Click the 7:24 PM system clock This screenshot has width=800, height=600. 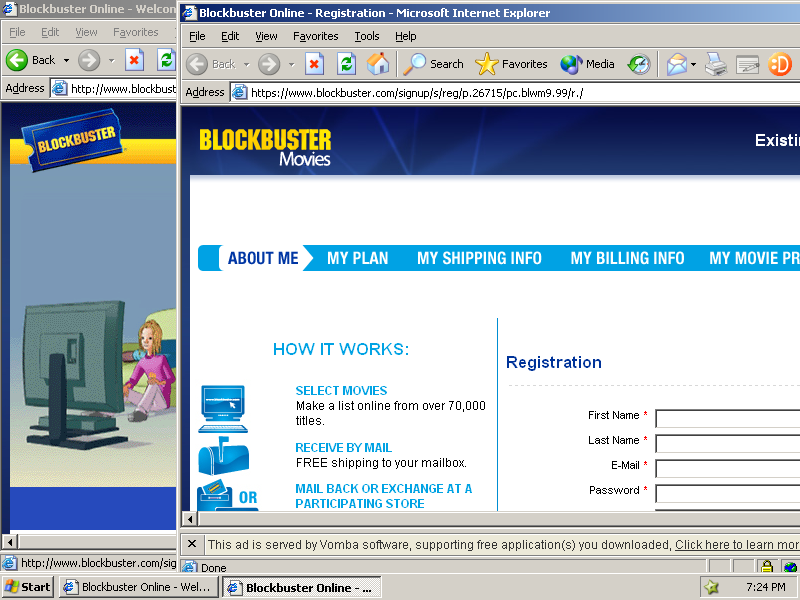tap(765, 587)
